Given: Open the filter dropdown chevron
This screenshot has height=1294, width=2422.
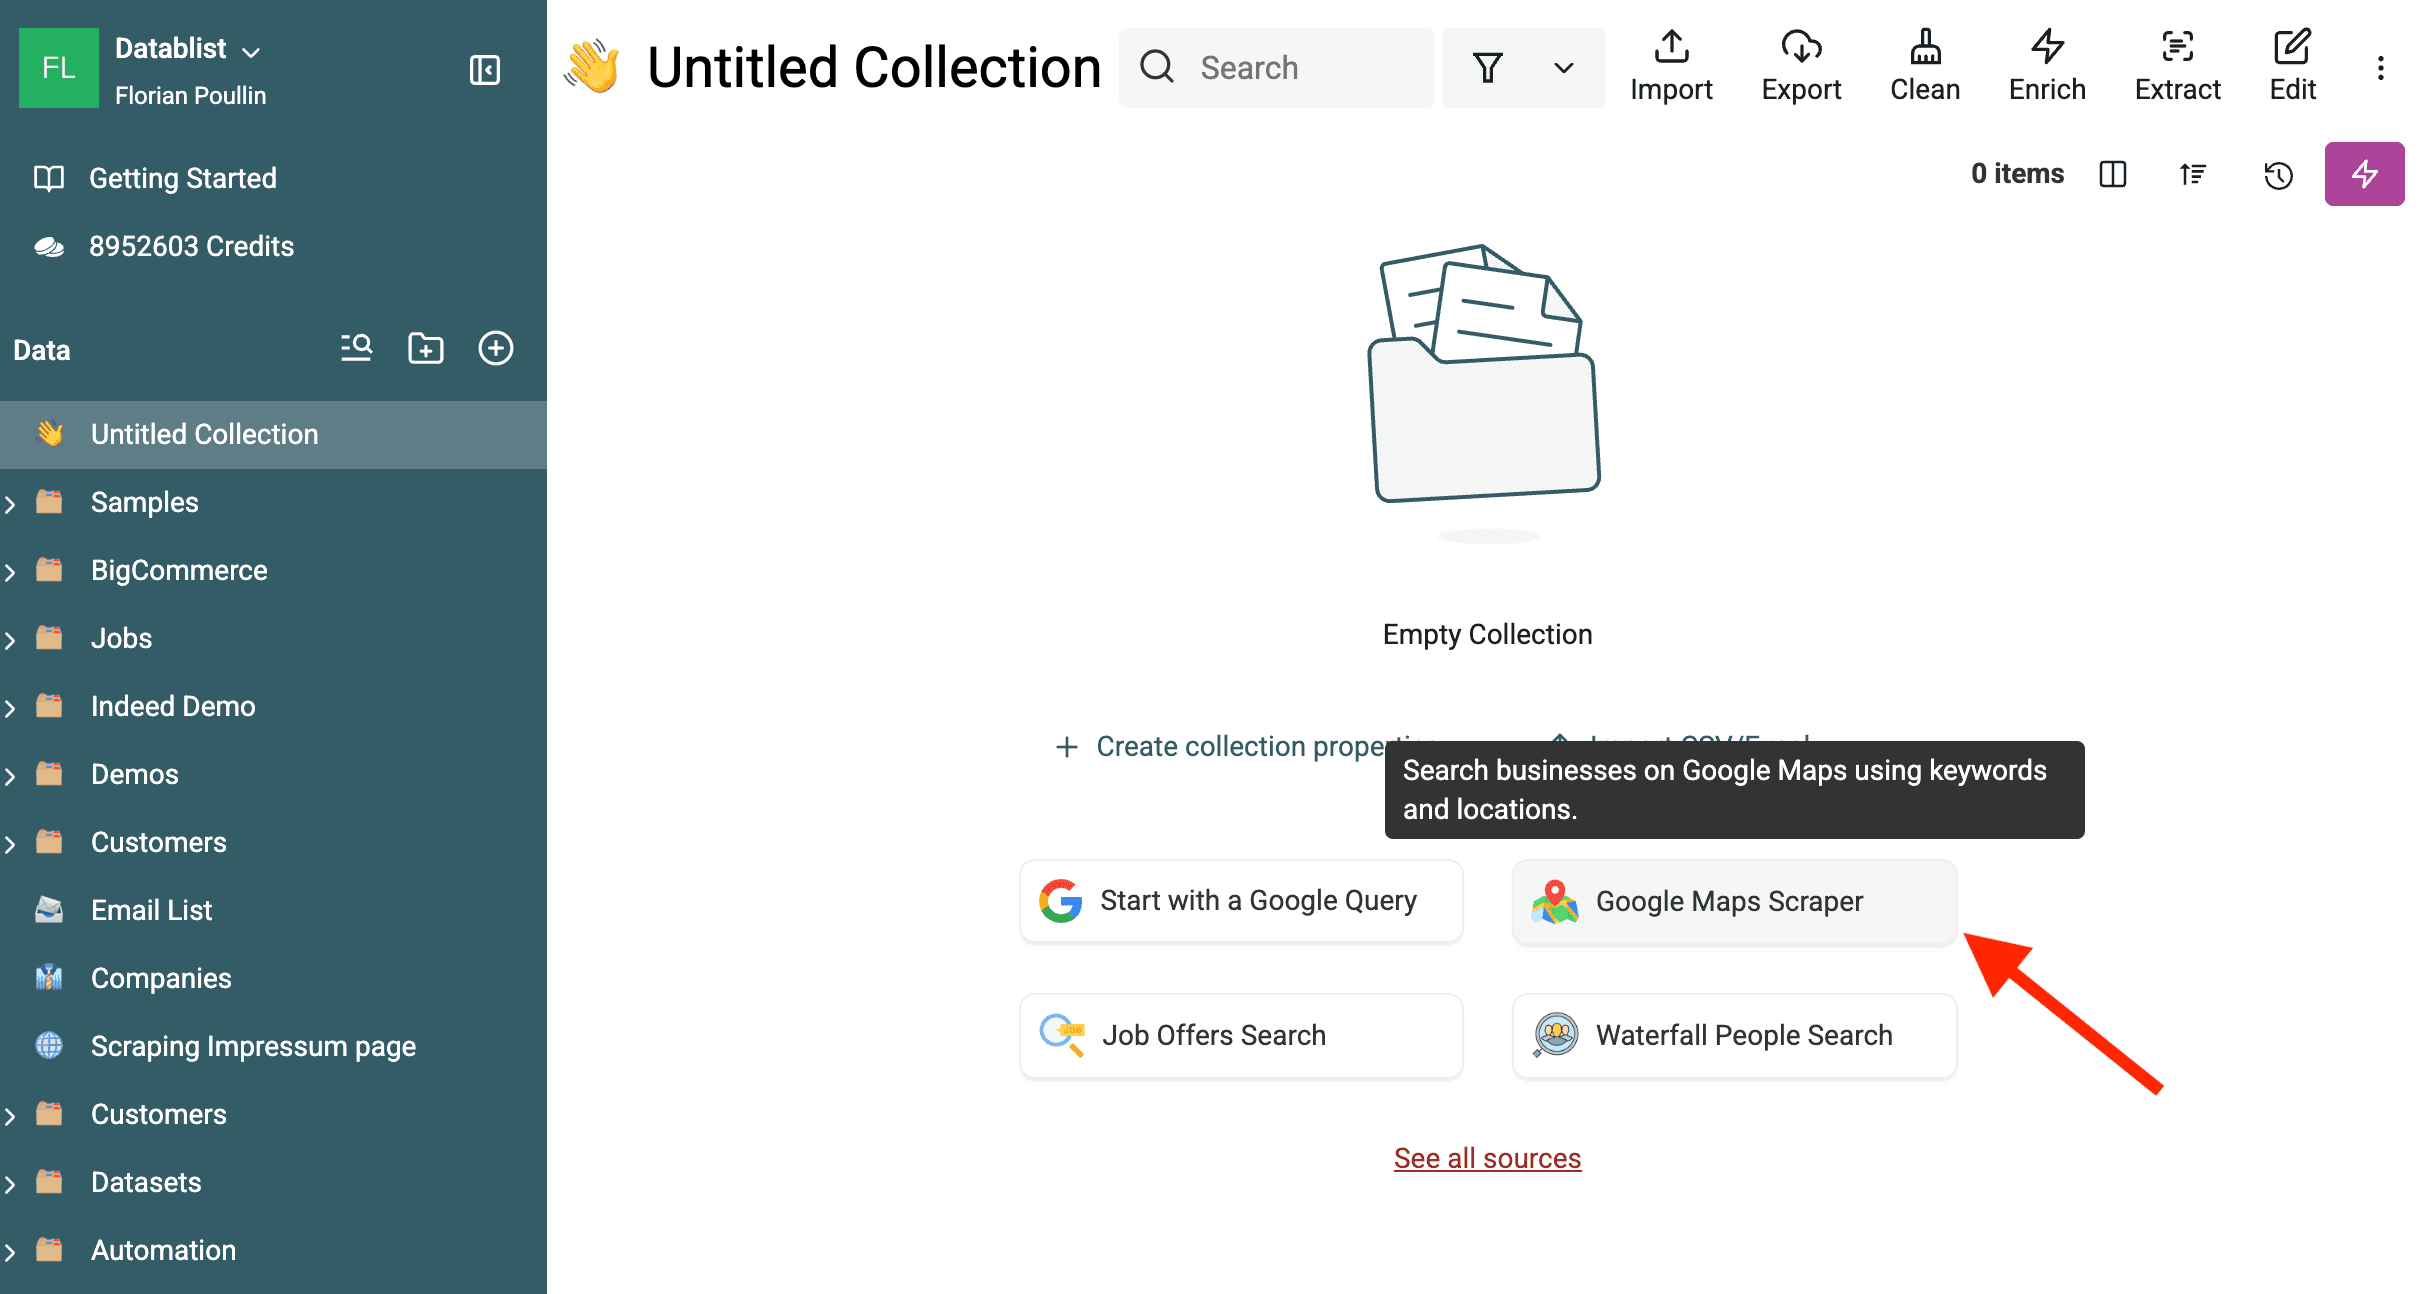Looking at the screenshot, I should tap(1562, 67).
